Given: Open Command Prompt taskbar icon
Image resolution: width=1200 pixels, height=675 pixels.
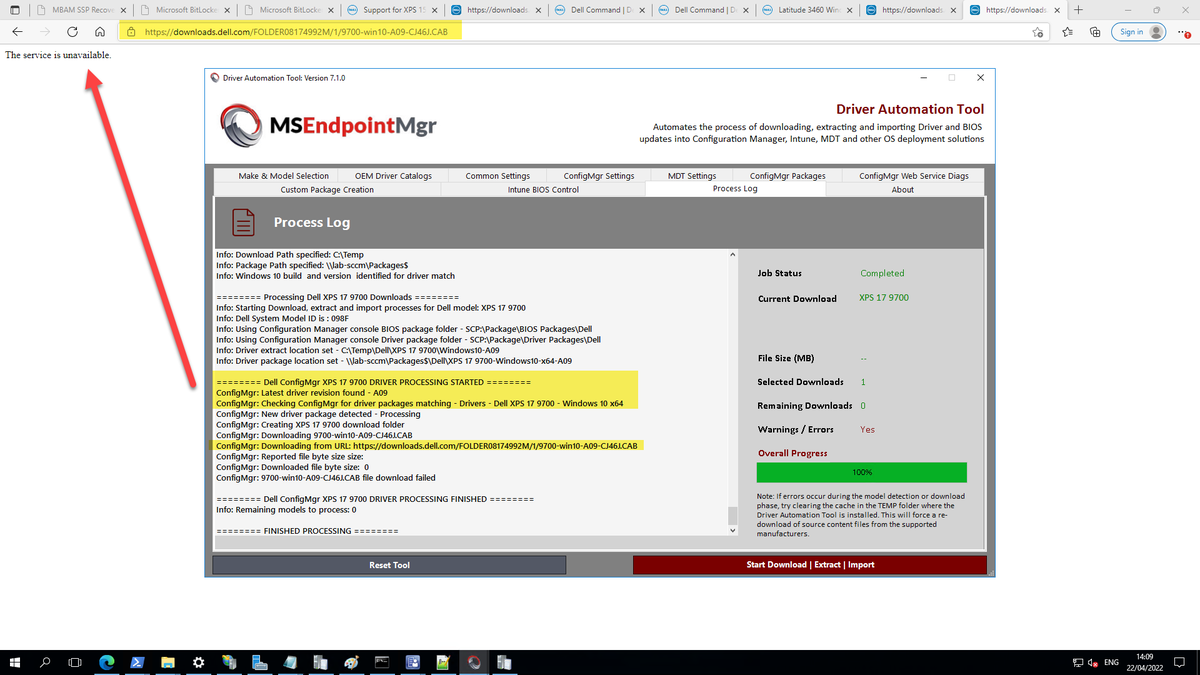Looking at the screenshot, I should tap(382, 662).
